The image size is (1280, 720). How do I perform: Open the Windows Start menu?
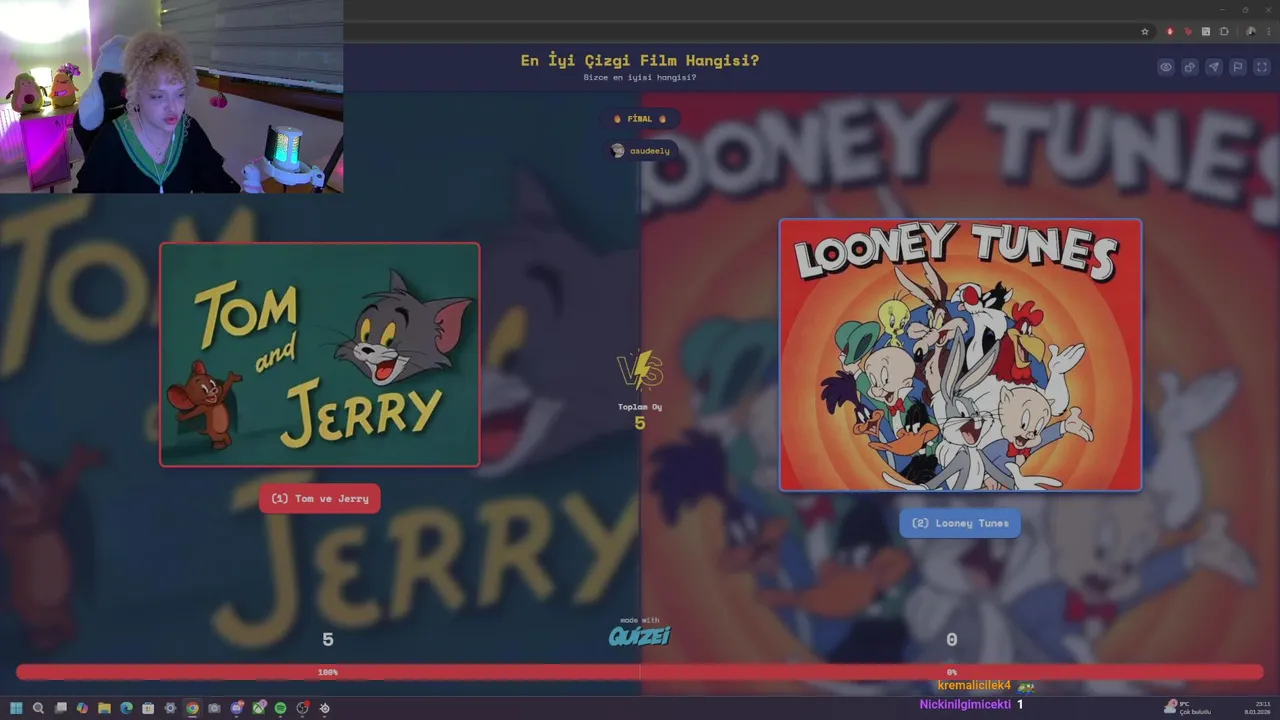[16, 708]
